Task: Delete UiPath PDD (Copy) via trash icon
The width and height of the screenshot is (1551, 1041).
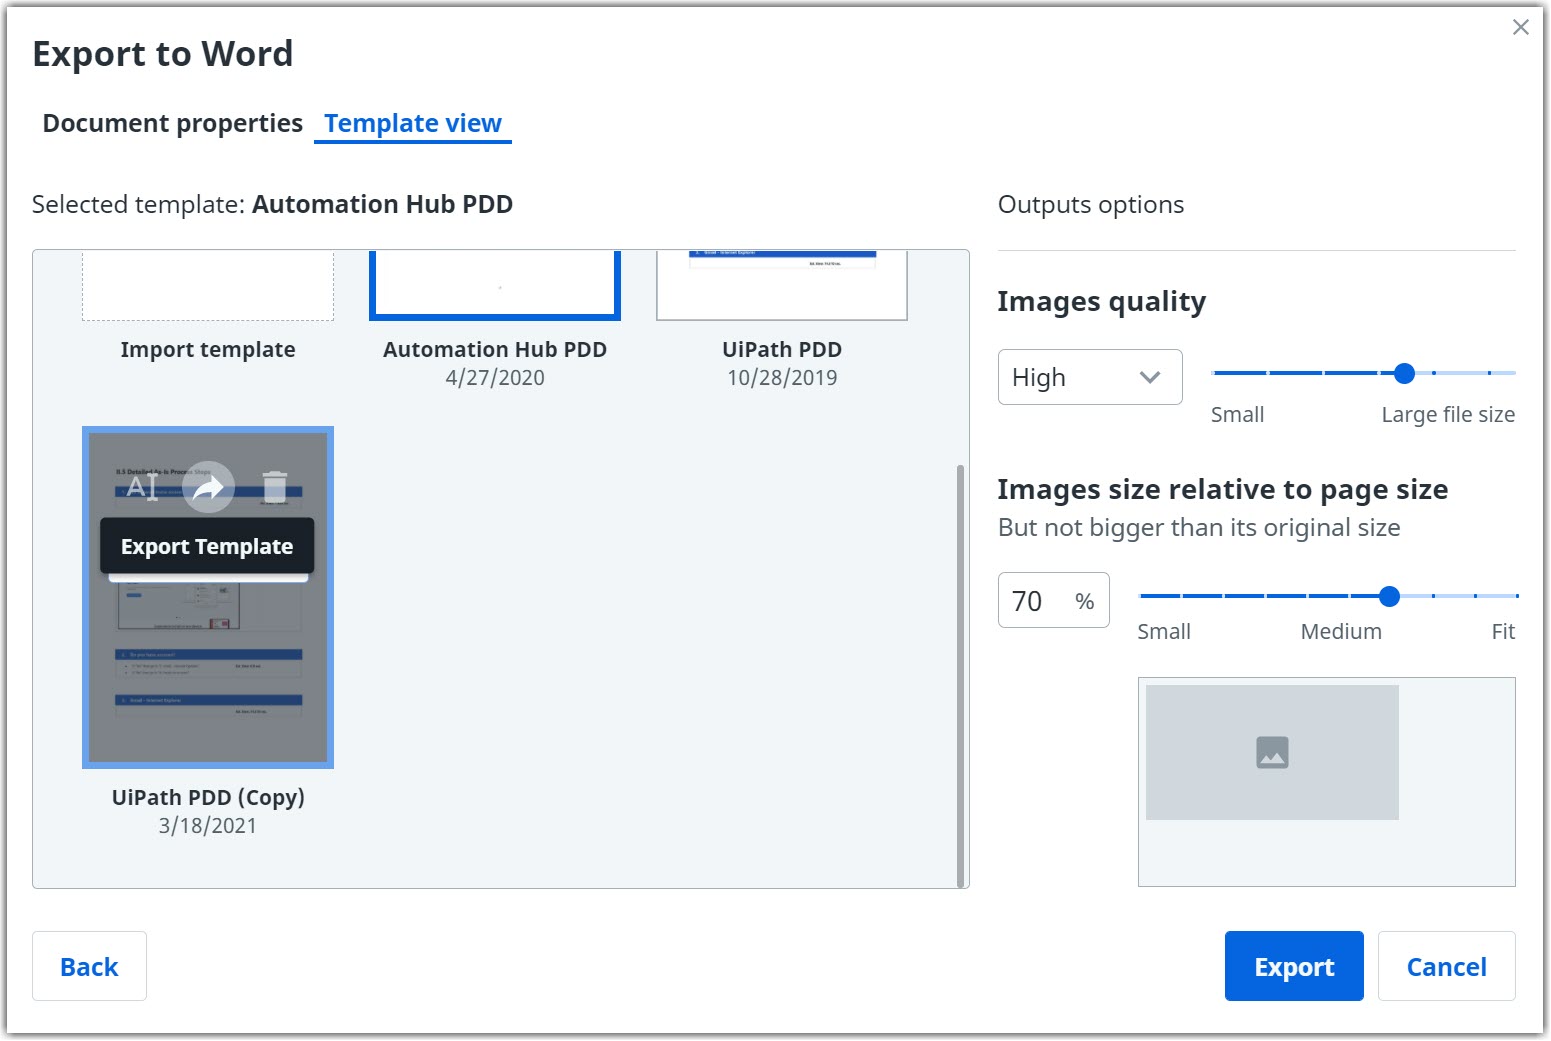Action: (x=275, y=486)
